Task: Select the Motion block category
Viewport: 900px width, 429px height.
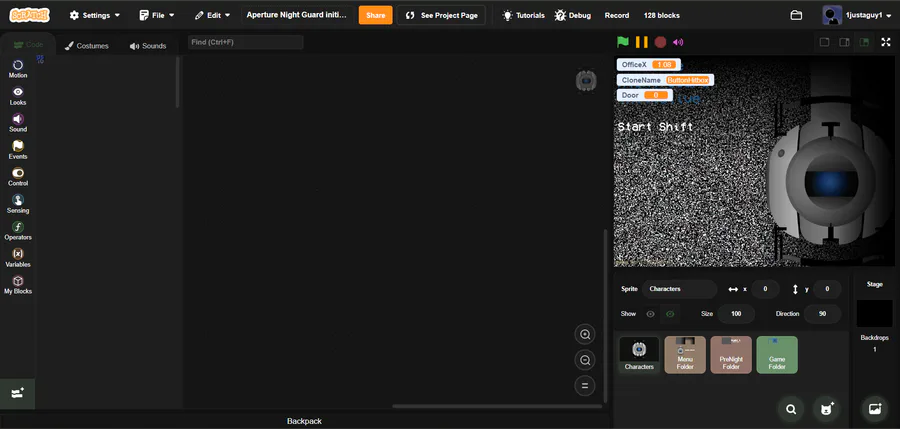Action: (x=18, y=69)
